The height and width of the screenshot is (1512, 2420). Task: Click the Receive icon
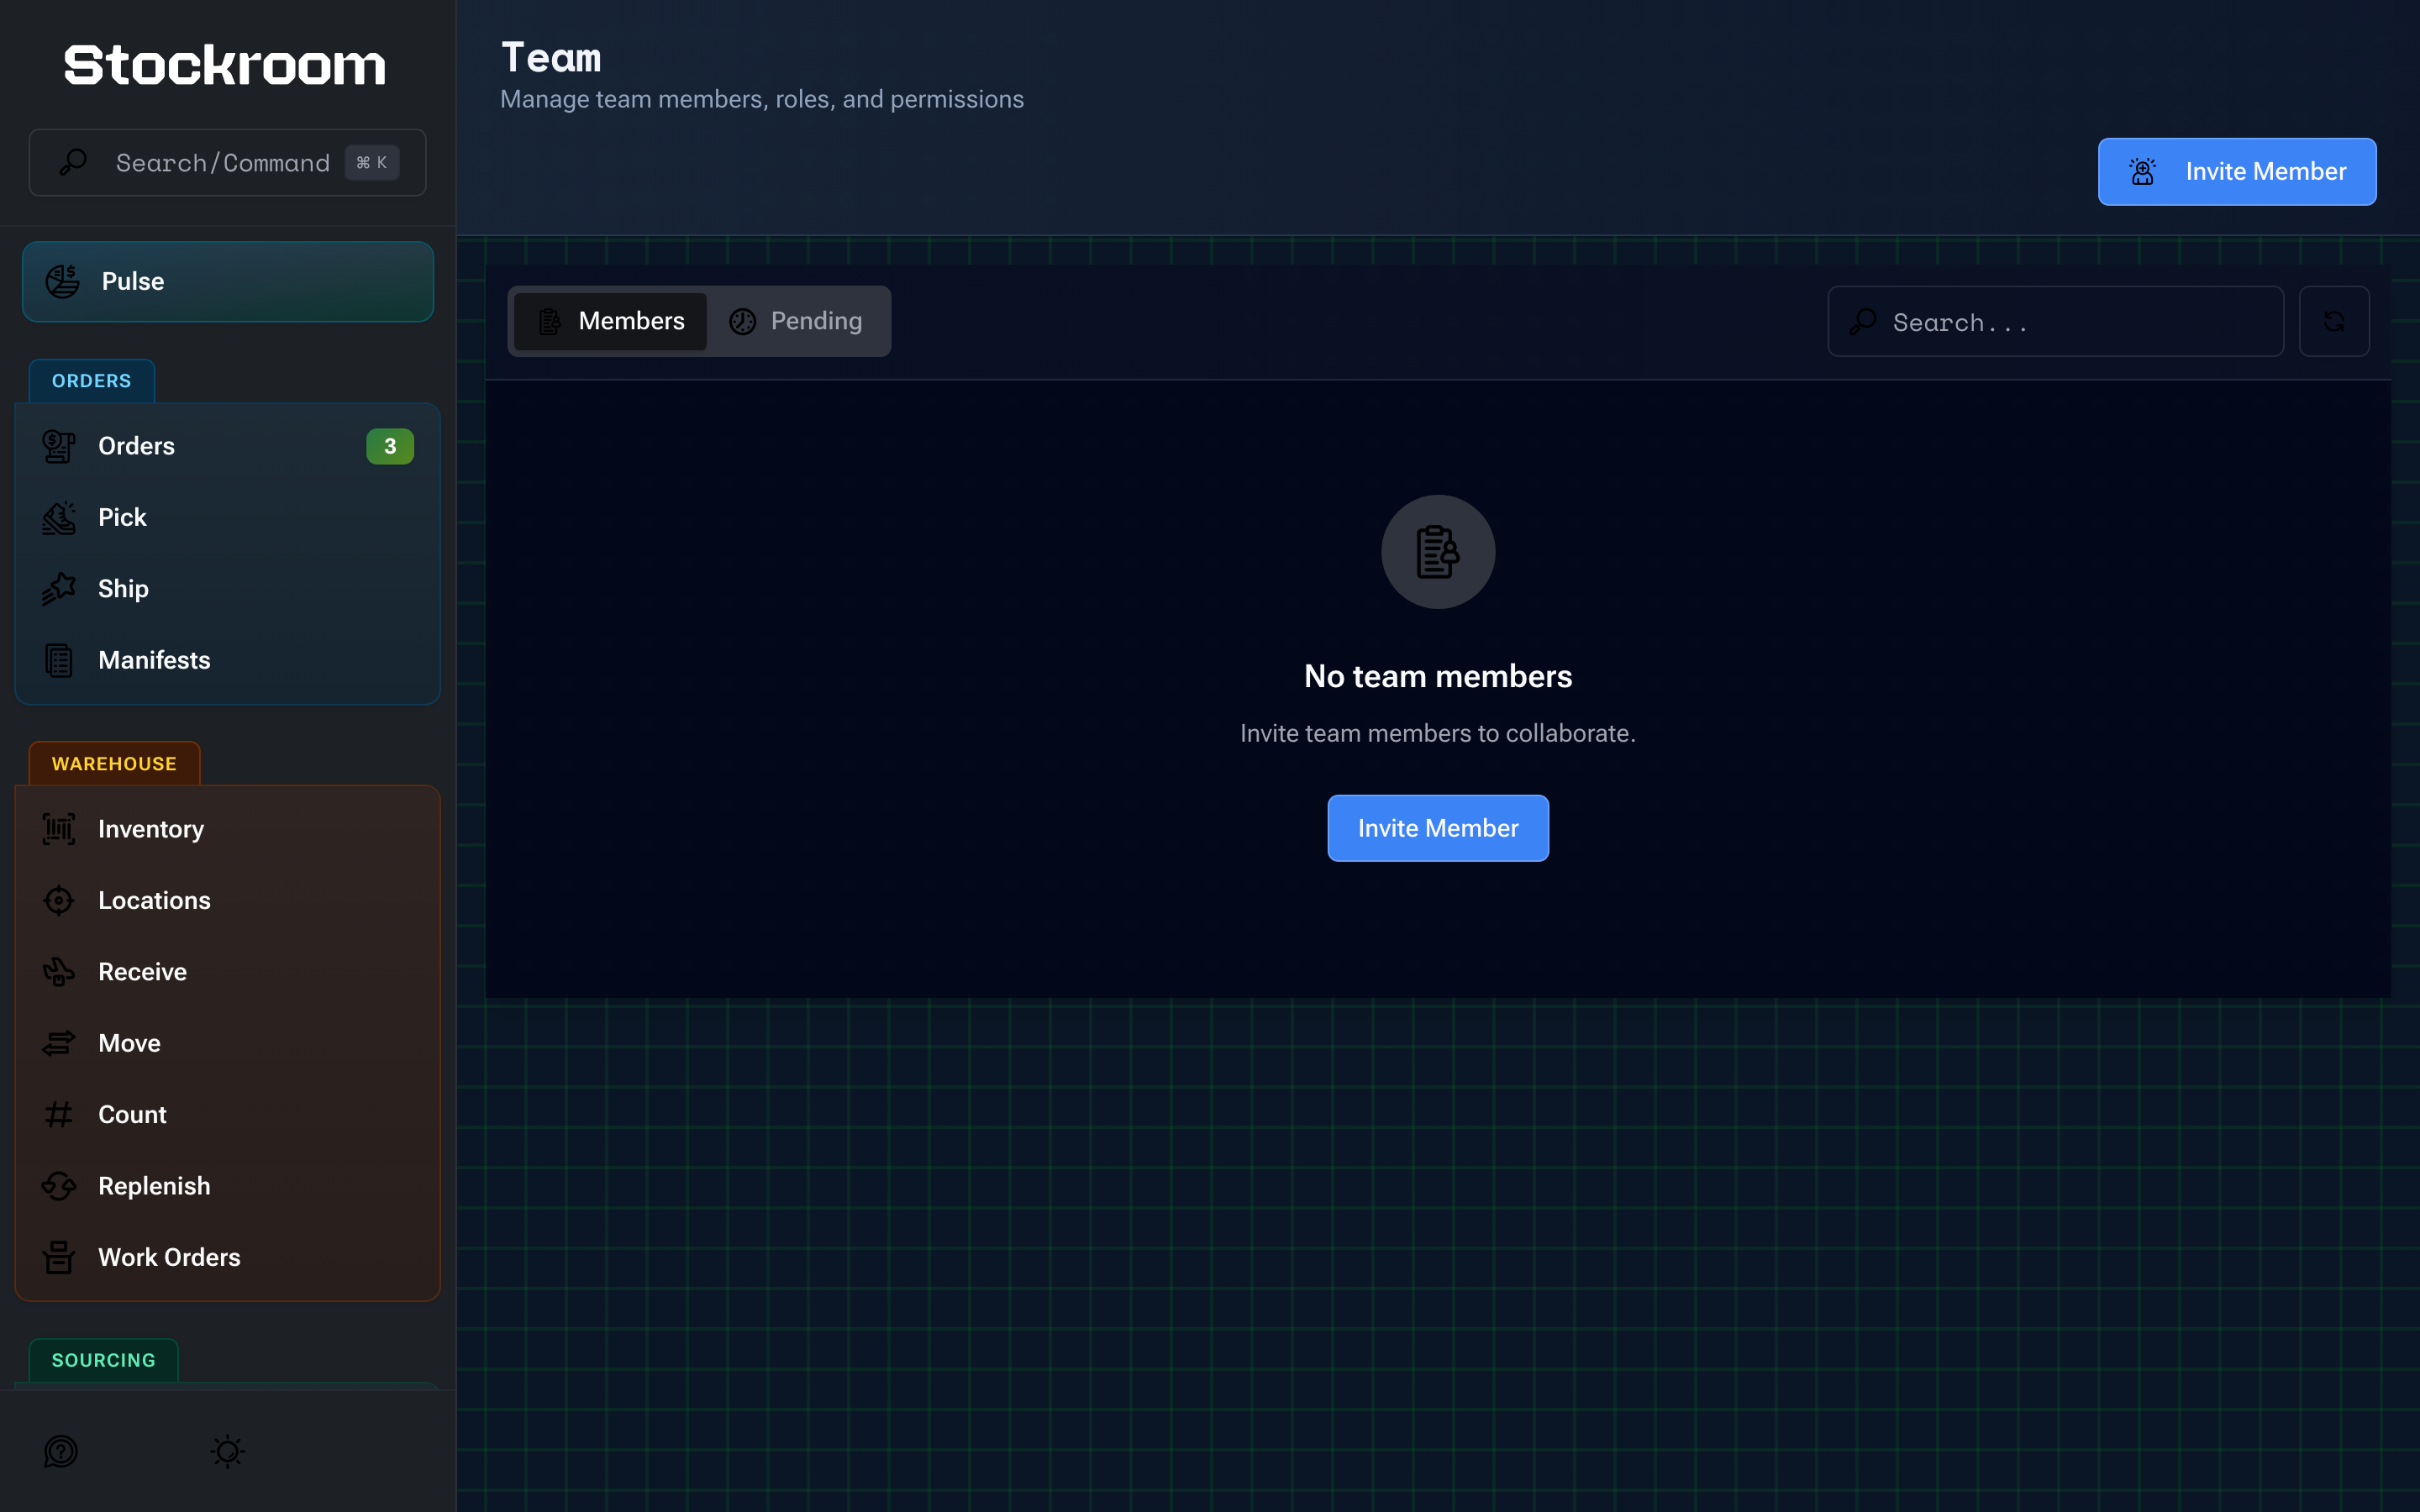(x=59, y=972)
